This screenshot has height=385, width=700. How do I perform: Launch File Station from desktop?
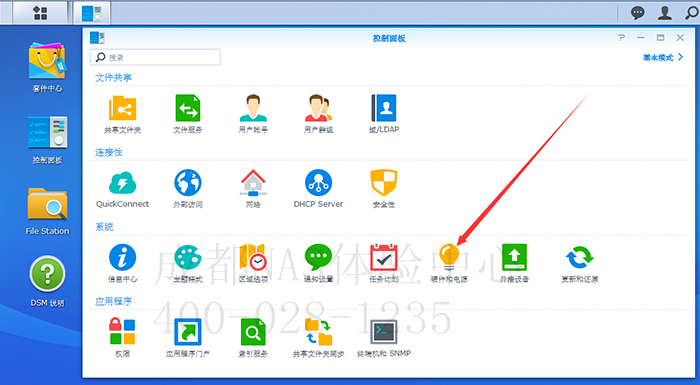tap(47, 204)
